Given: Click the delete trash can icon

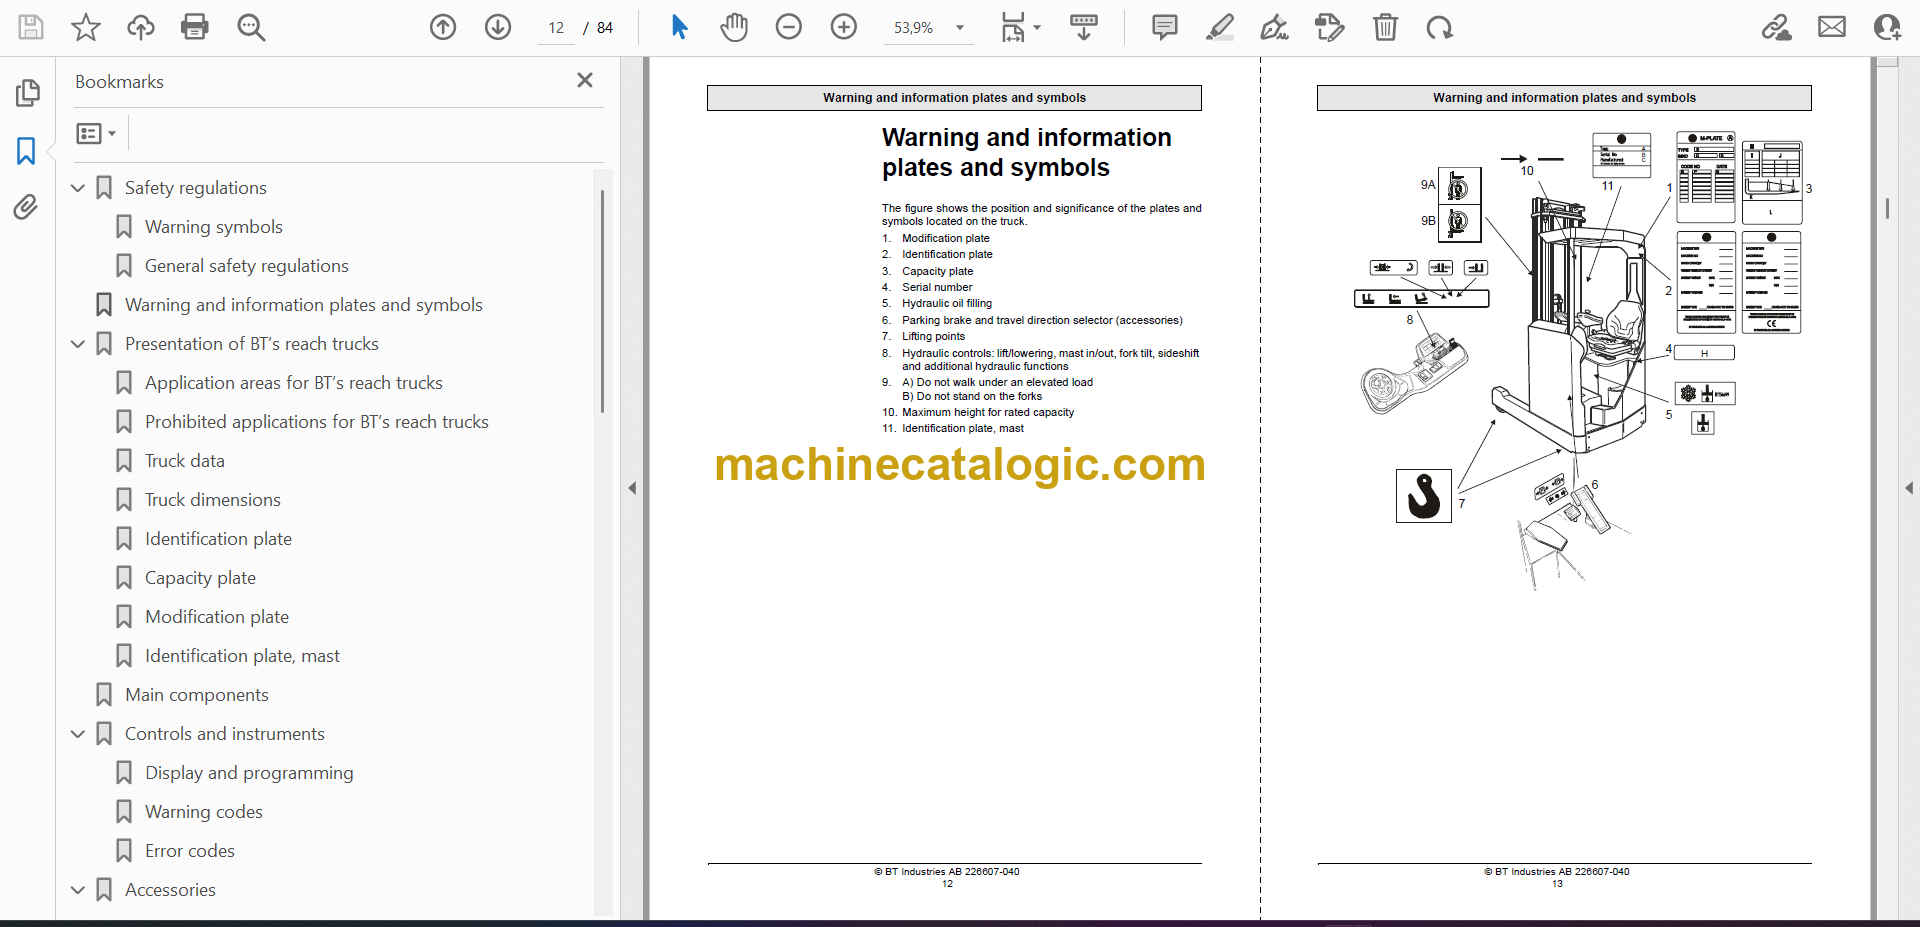Looking at the screenshot, I should [x=1385, y=27].
